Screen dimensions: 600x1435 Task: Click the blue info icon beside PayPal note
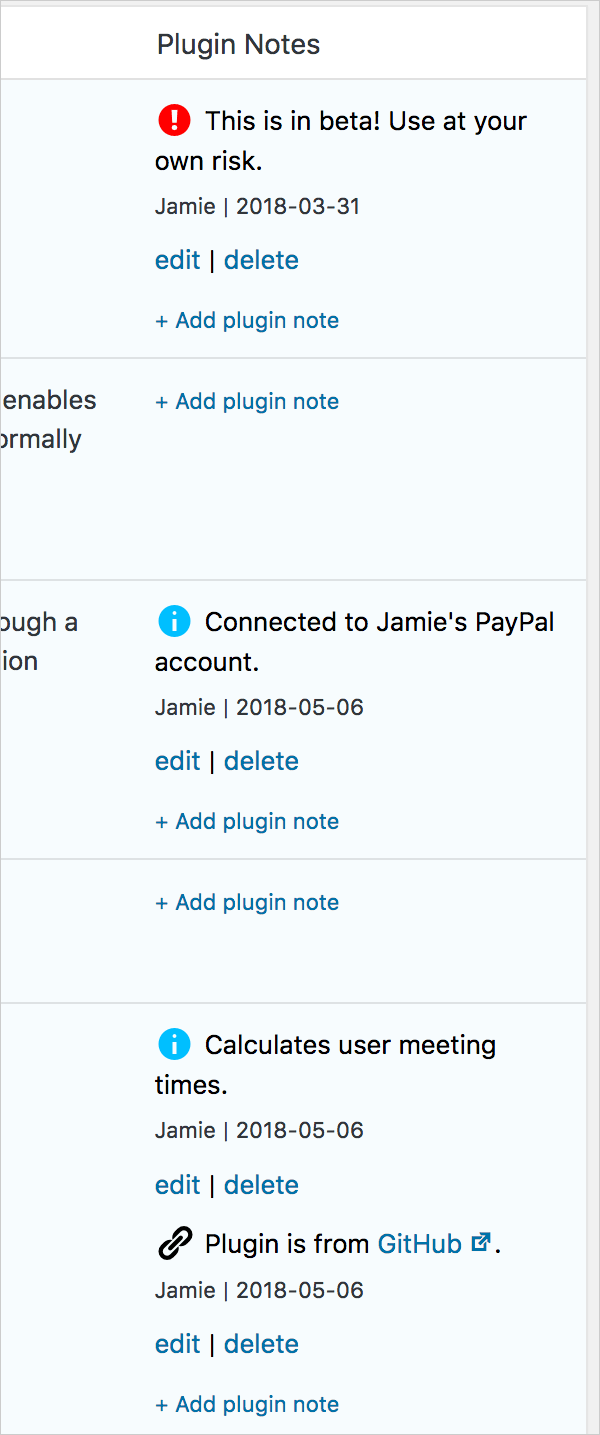coord(174,622)
